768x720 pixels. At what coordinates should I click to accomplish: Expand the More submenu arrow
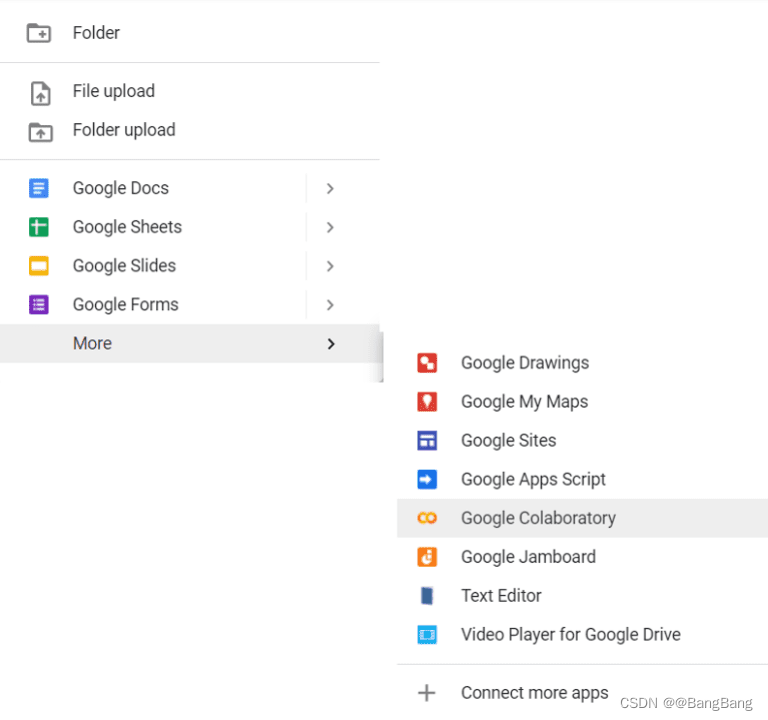331,343
